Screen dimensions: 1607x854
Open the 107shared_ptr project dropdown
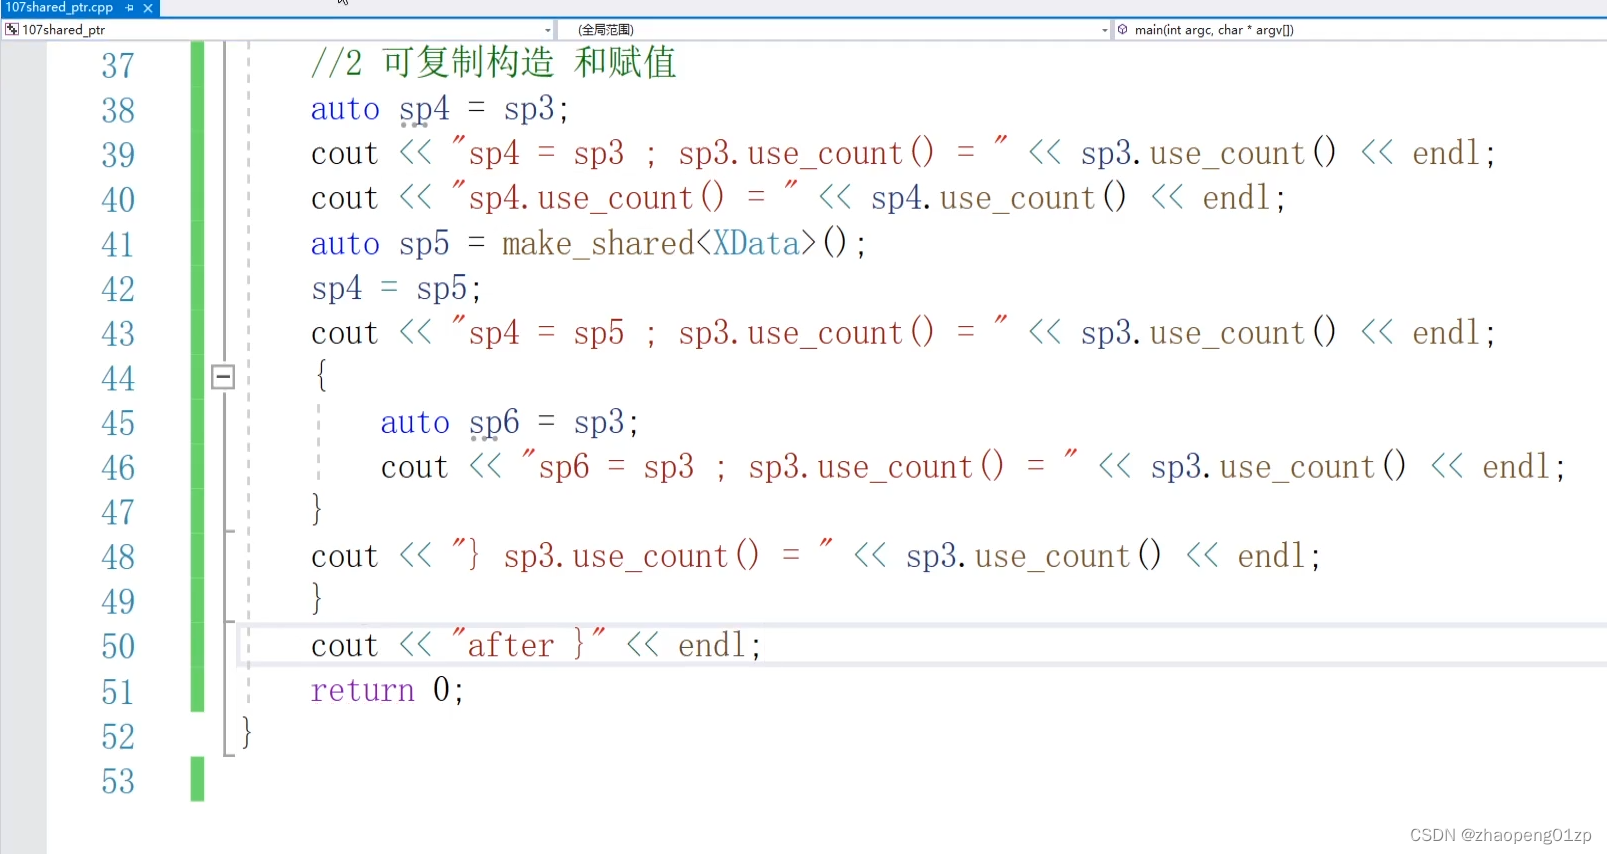(279, 30)
